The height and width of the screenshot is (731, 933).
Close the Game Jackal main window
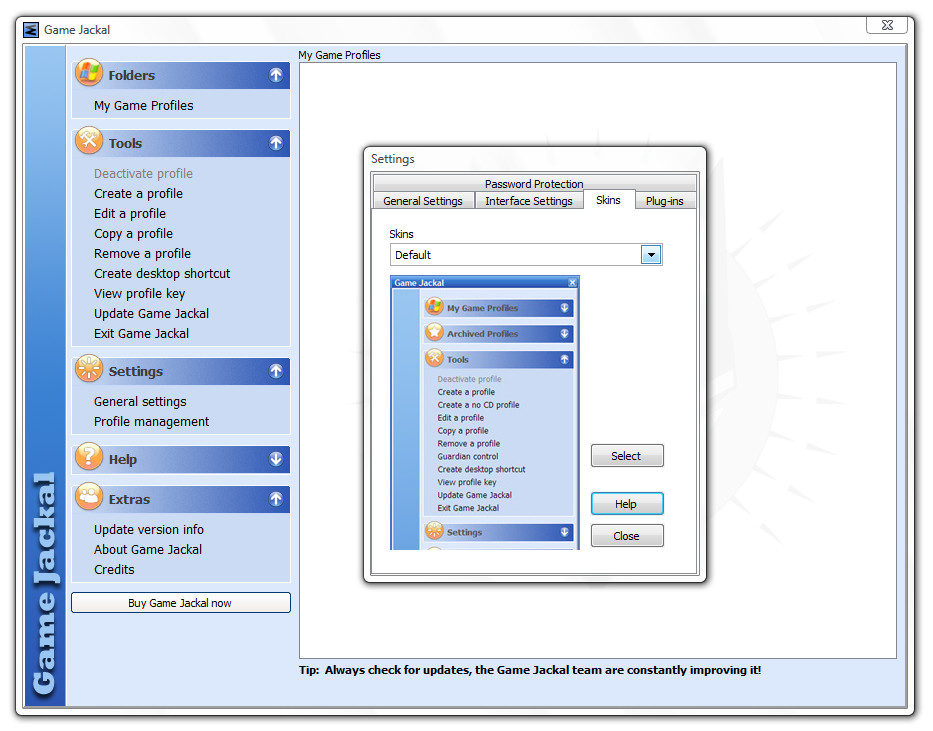click(x=887, y=25)
